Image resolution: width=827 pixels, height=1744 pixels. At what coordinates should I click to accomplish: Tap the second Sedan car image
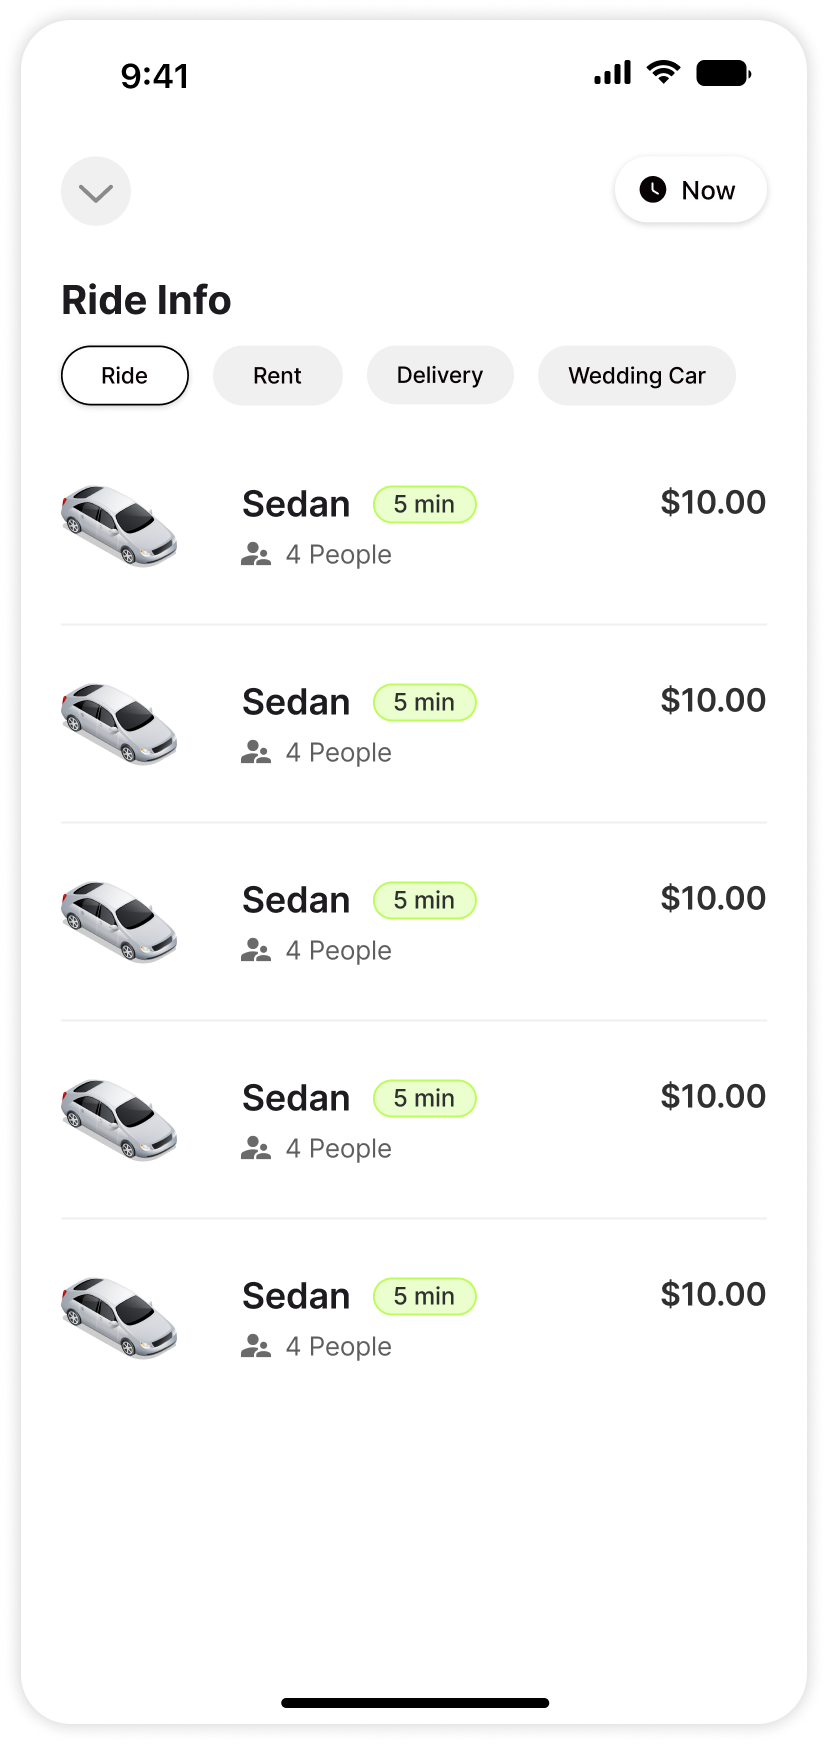click(x=119, y=723)
